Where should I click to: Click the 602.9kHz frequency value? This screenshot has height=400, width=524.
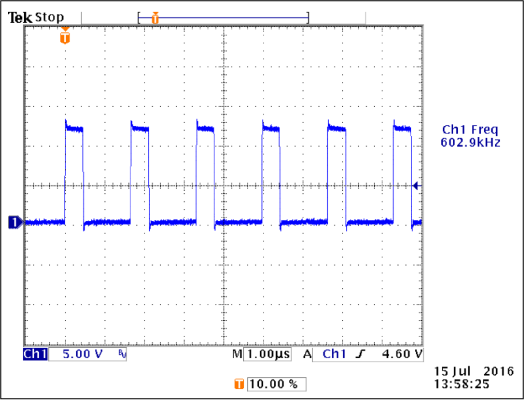click(x=470, y=143)
